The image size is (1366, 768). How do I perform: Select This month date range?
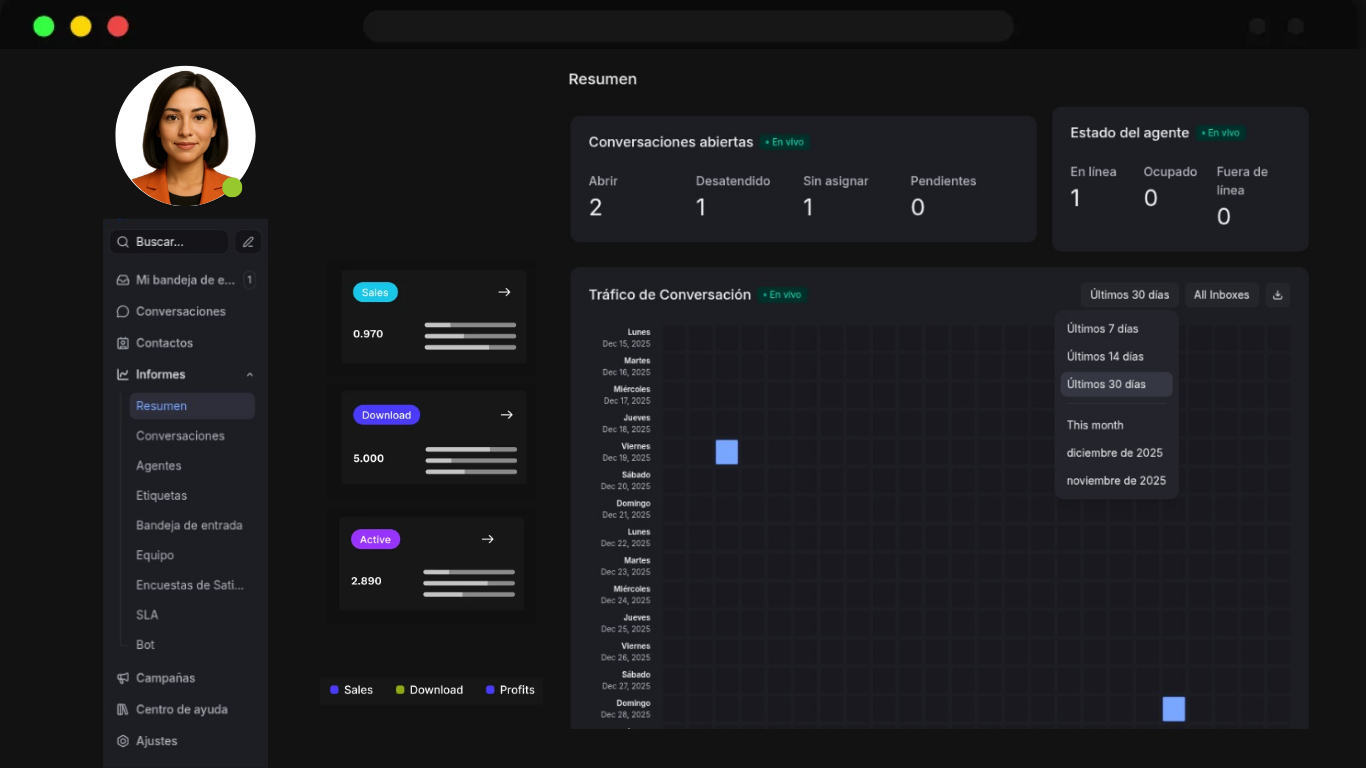tap(1094, 425)
